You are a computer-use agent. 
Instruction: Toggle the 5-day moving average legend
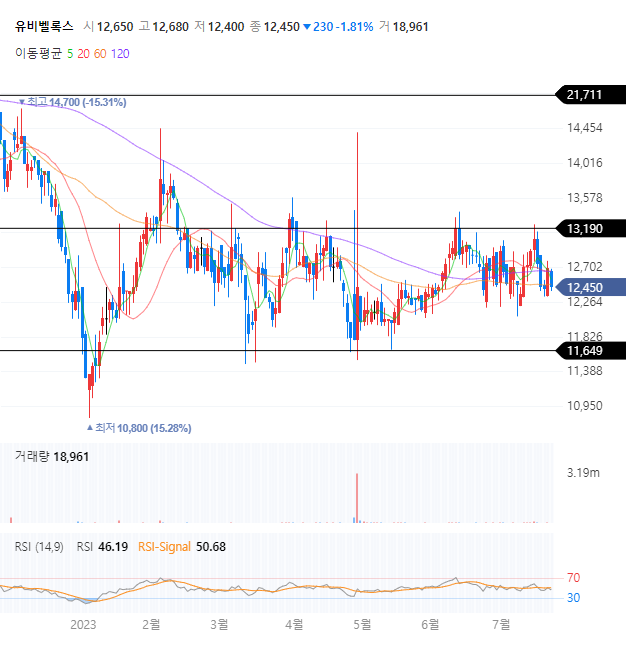70,54
